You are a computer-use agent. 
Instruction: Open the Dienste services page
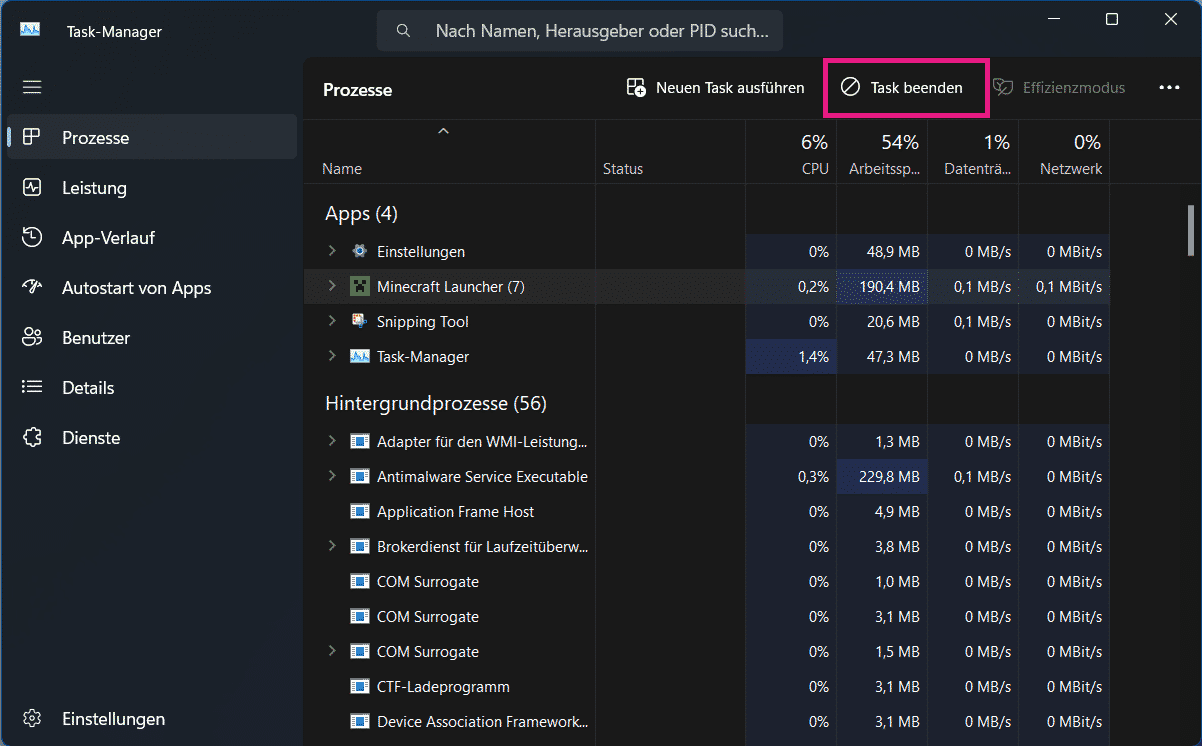pyautogui.click(x=91, y=438)
